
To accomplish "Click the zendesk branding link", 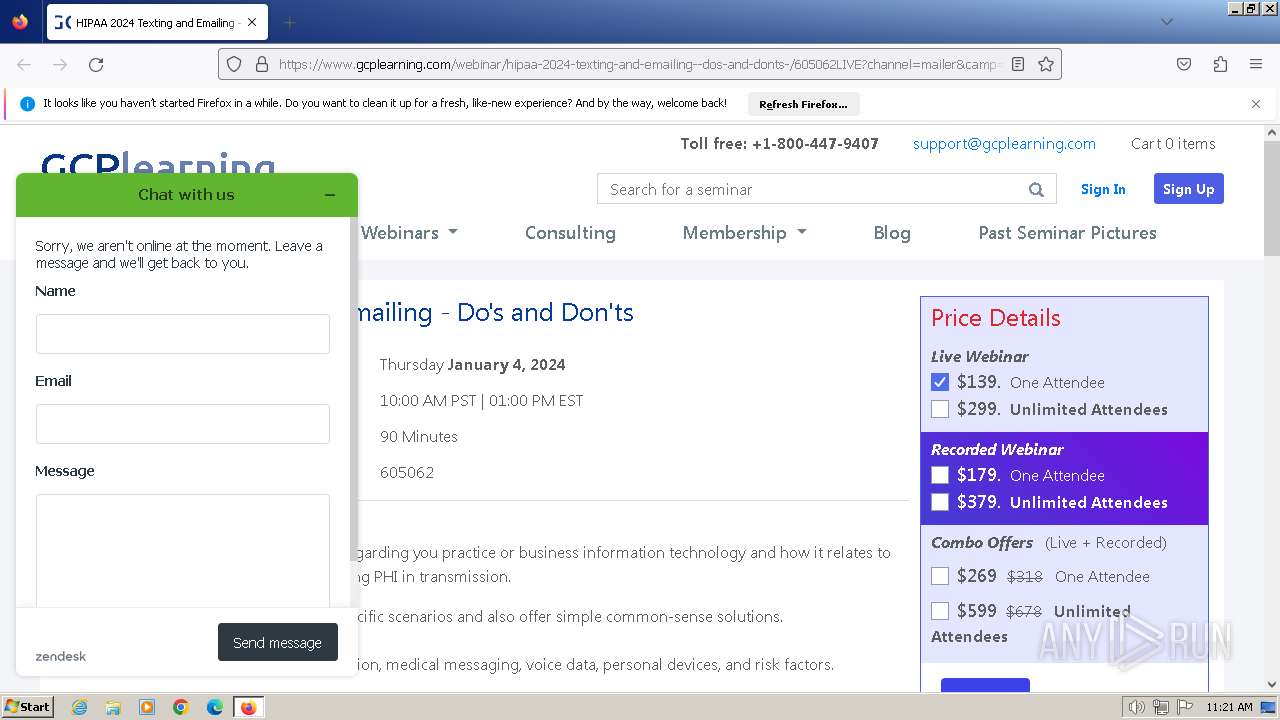I will point(61,656).
